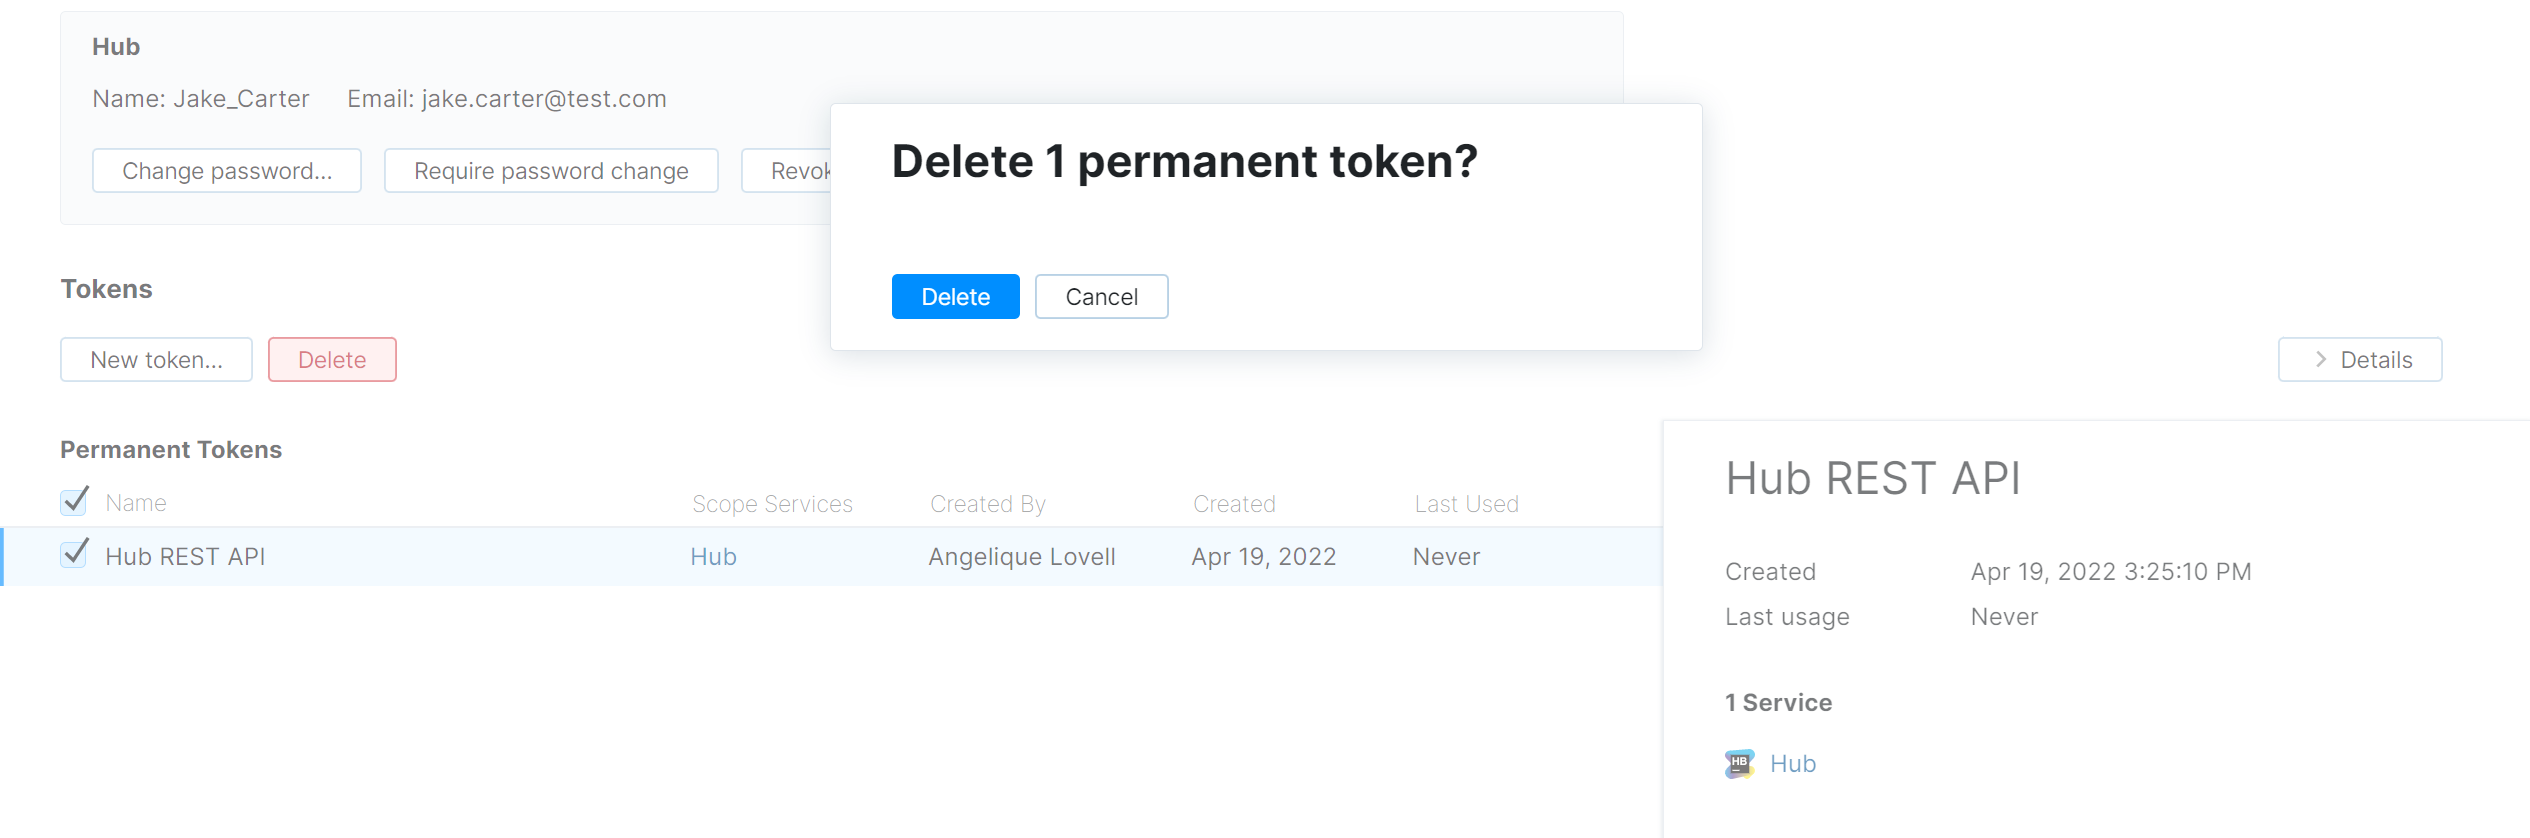Click the Created By column header
Screen dimensions: 2530x838
987,503
